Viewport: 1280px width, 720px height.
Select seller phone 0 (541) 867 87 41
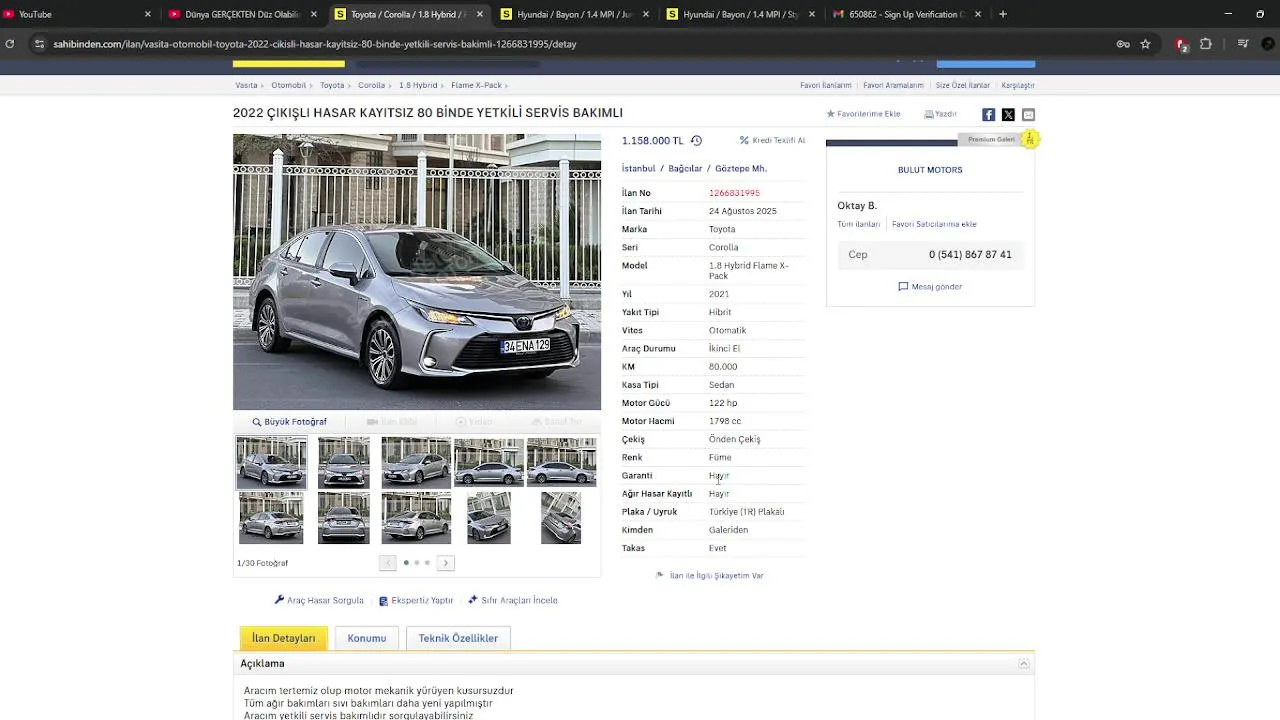(970, 255)
